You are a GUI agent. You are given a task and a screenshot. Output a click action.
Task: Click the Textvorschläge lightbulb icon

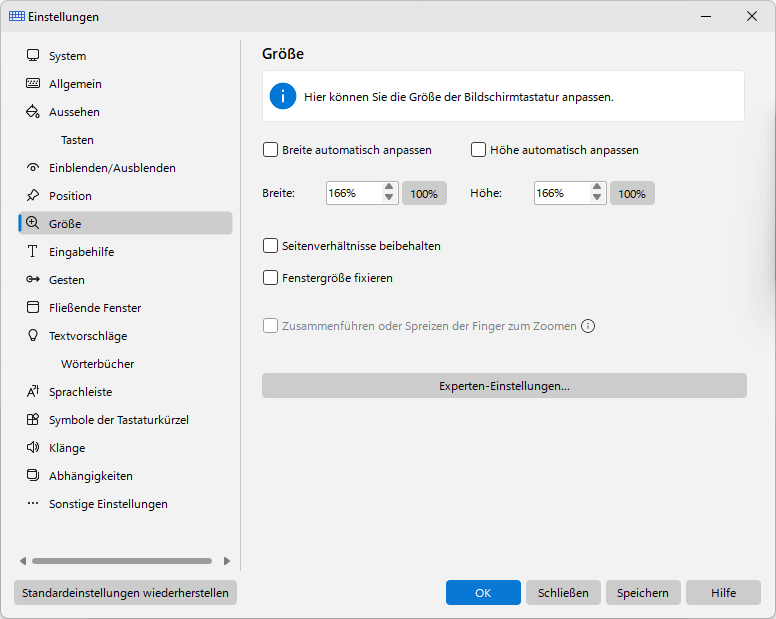pos(33,335)
